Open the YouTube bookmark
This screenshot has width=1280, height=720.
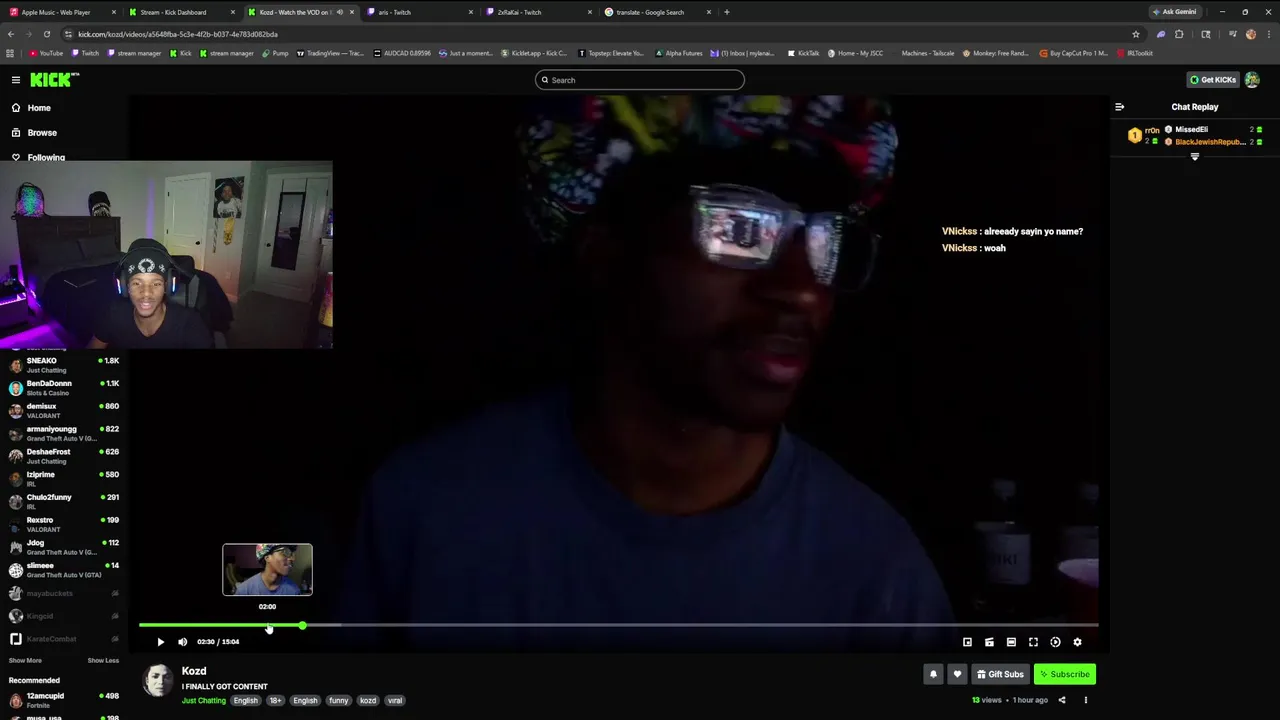click(46, 53)
